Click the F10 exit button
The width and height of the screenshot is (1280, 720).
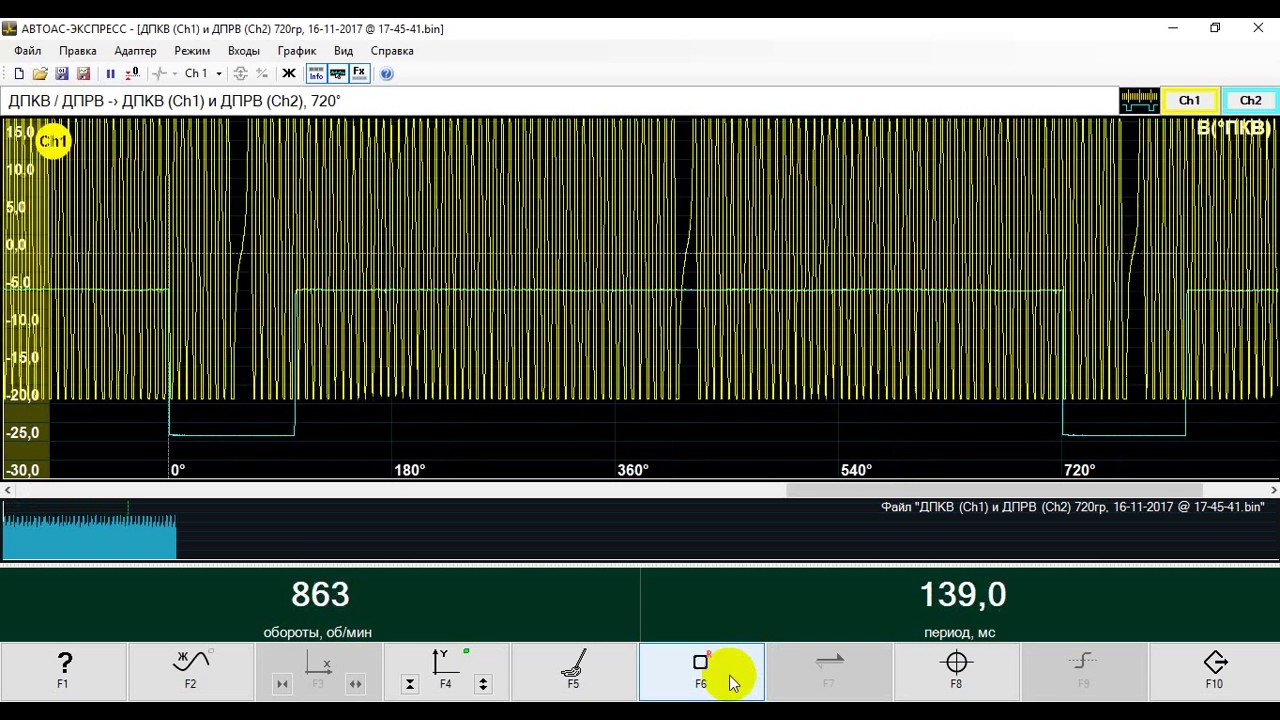pos(1214,671)
